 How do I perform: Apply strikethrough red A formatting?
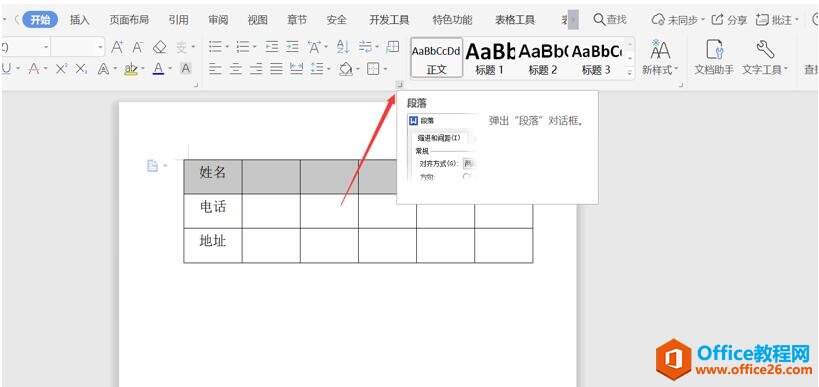click(x=34, y=68)
